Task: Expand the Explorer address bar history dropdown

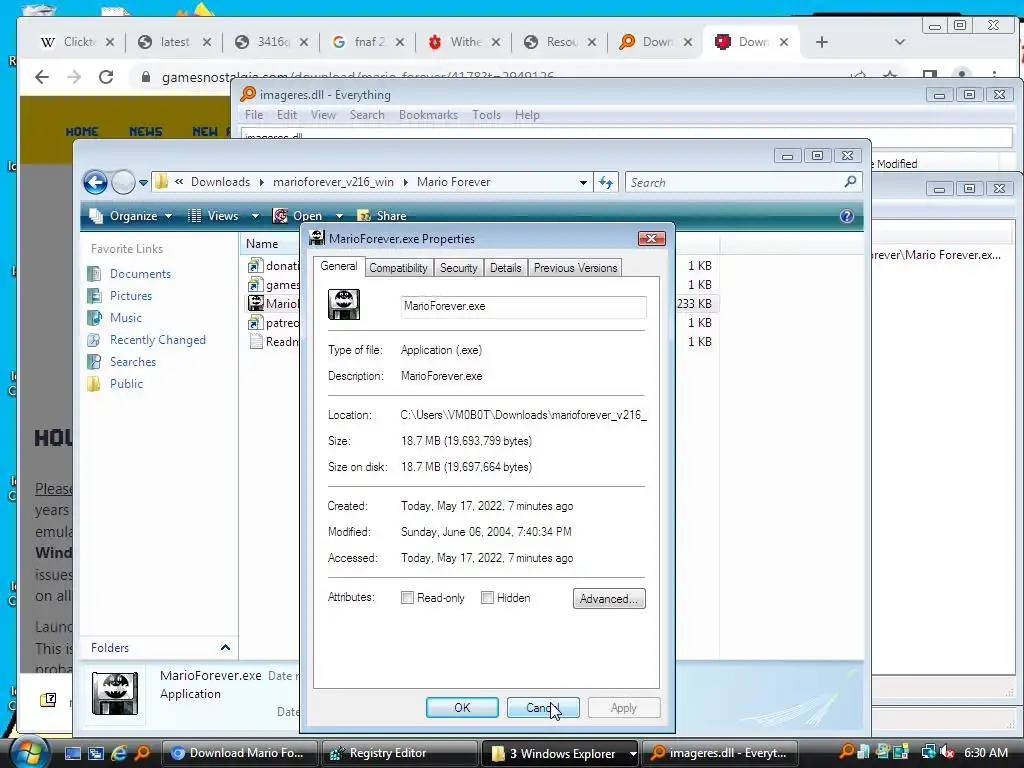Action: tap(583, 183)
